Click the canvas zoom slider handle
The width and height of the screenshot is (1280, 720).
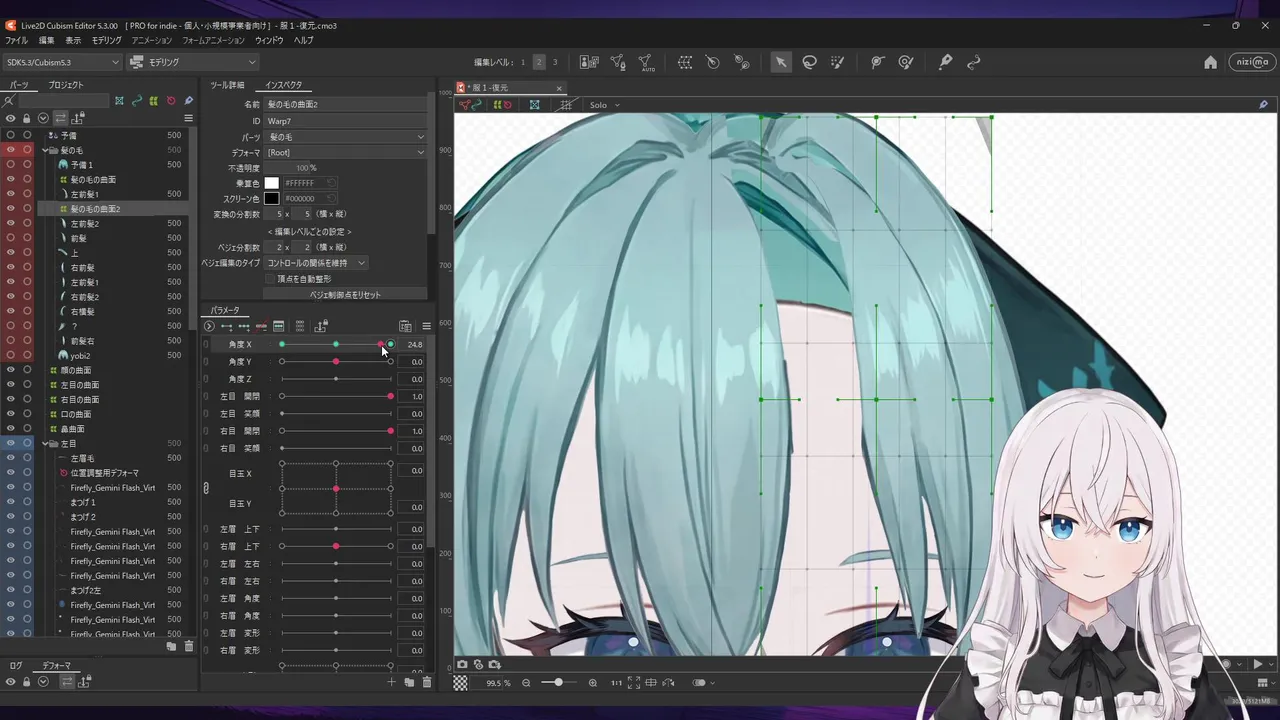(x=558, y=683)
